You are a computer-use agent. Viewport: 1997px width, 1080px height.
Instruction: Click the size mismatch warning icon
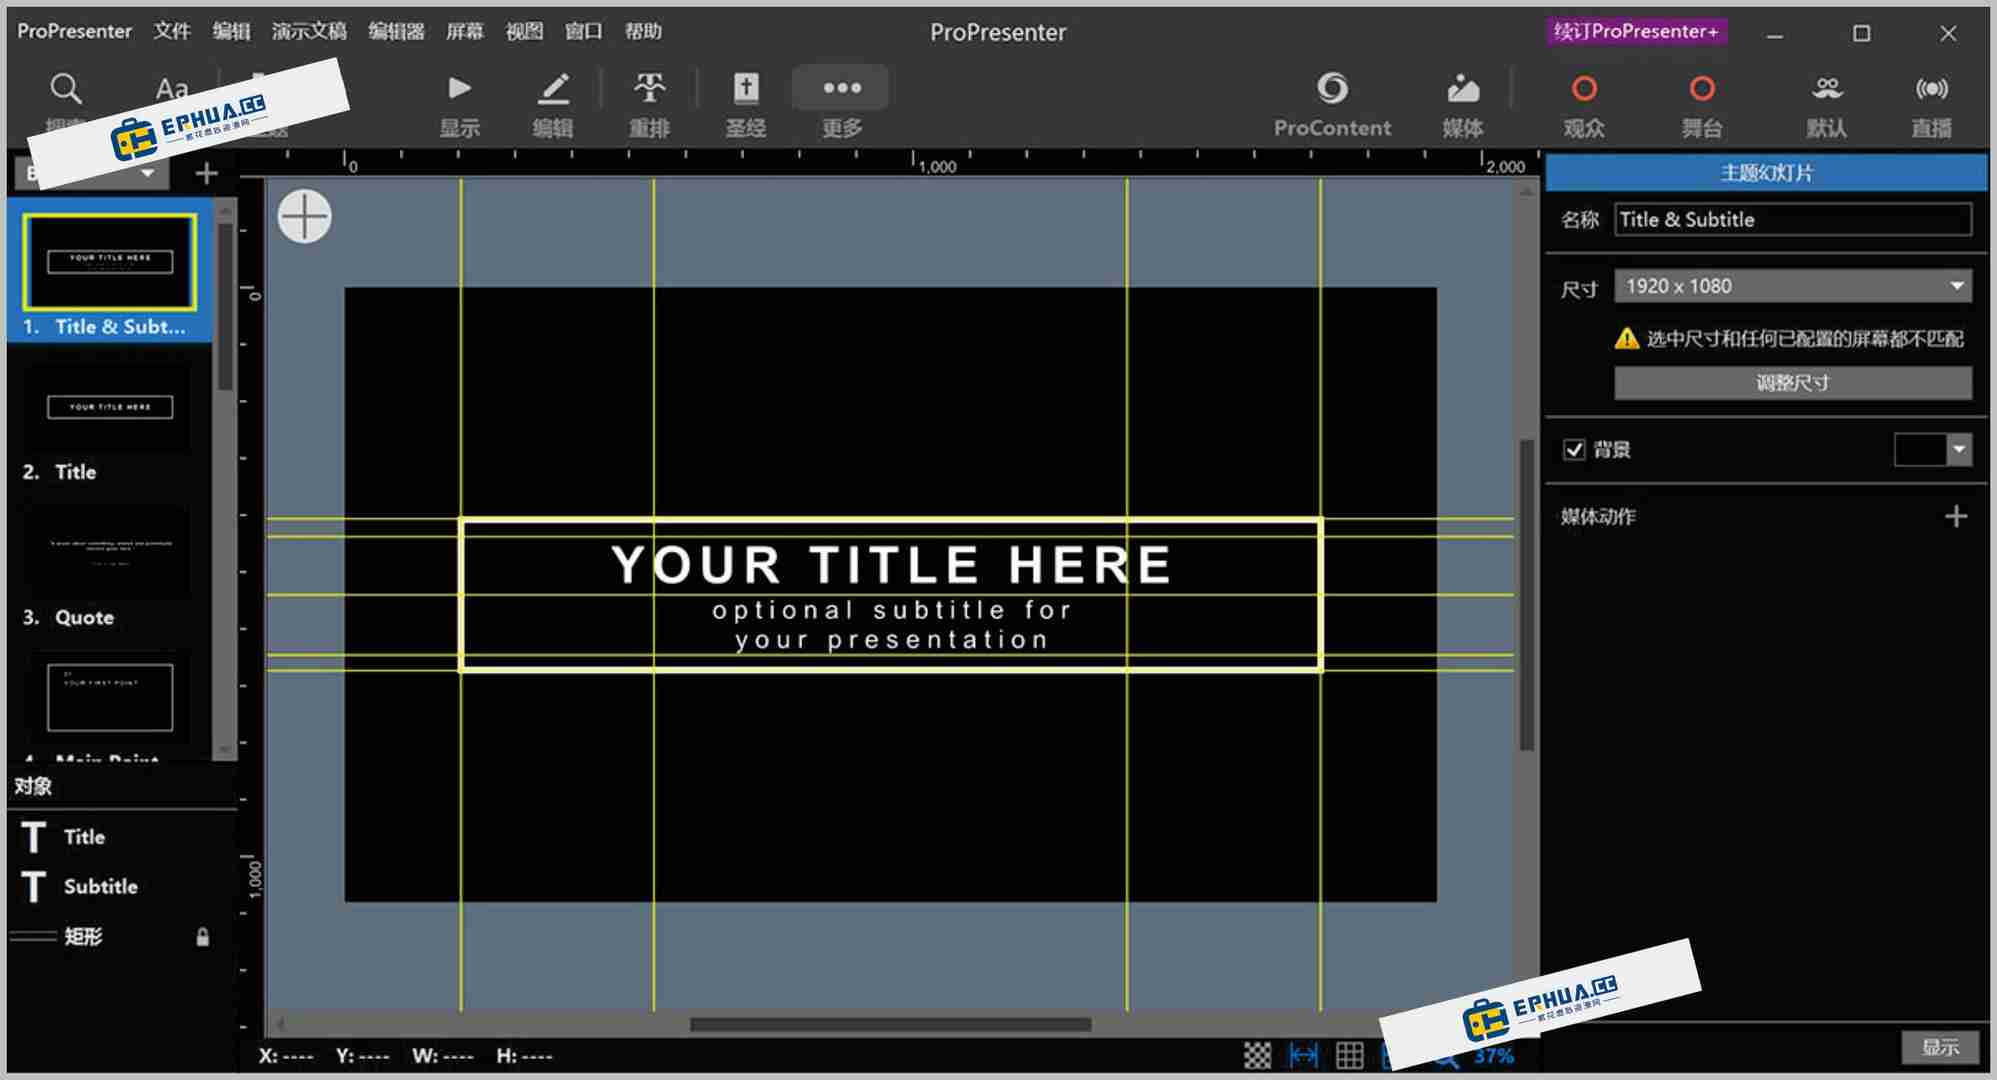pos(1627,339)
